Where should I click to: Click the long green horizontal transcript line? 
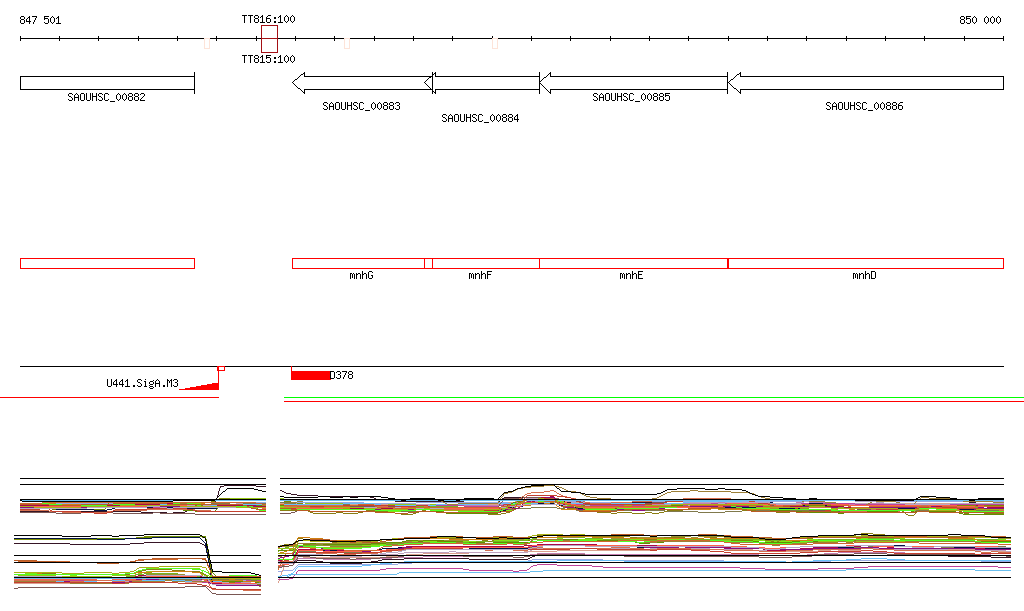tap(654, 397)
